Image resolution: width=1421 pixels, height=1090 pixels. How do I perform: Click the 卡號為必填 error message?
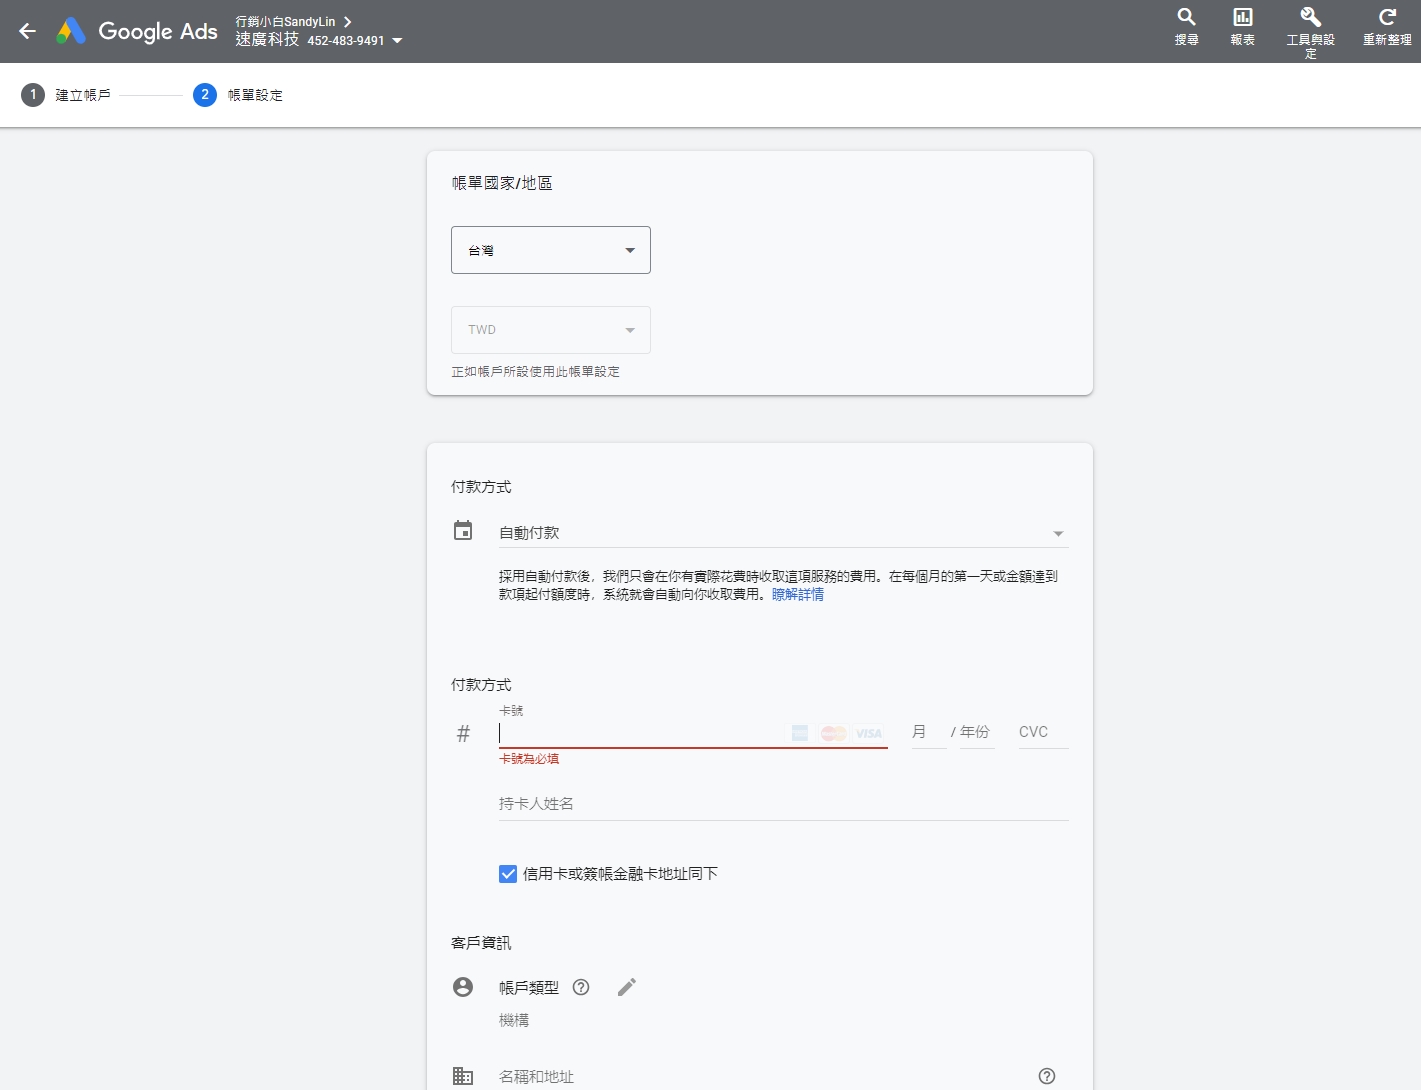529,759
